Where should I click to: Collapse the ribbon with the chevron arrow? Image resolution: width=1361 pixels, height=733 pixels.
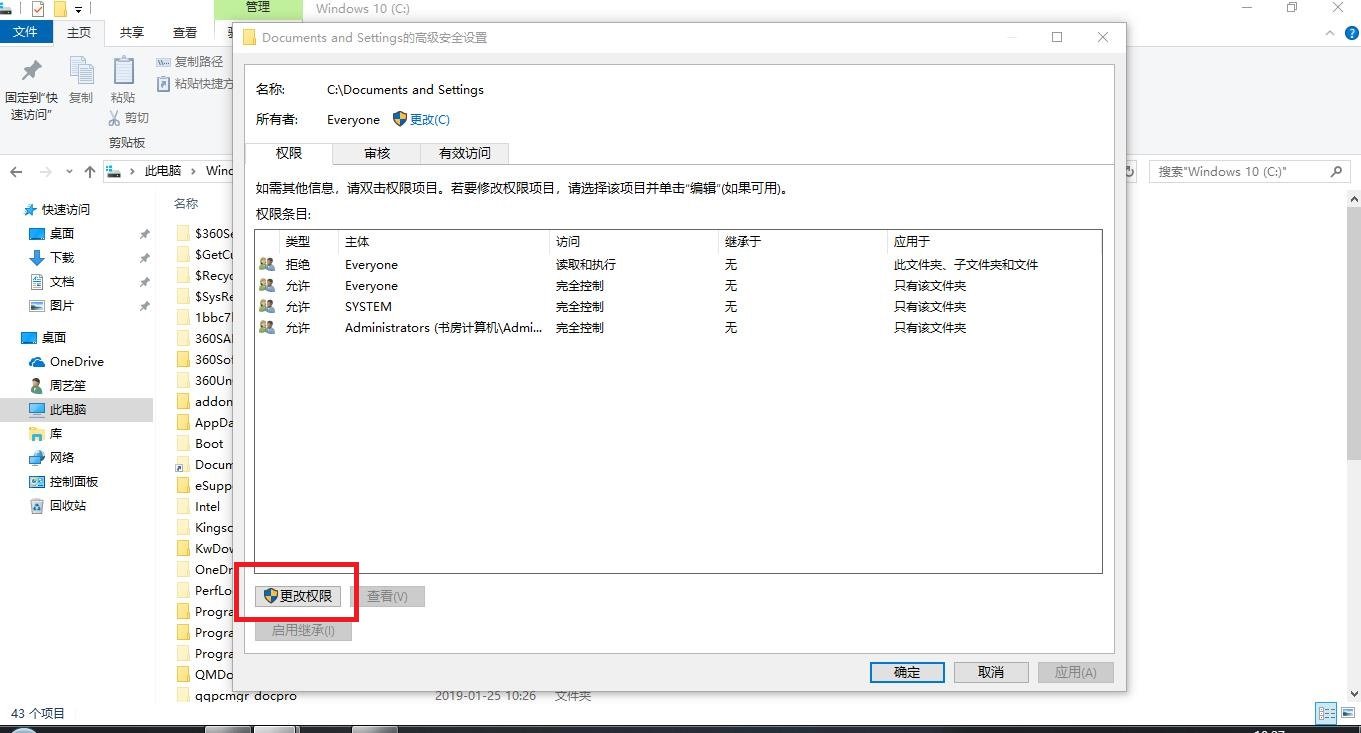tap(1330, 32)
